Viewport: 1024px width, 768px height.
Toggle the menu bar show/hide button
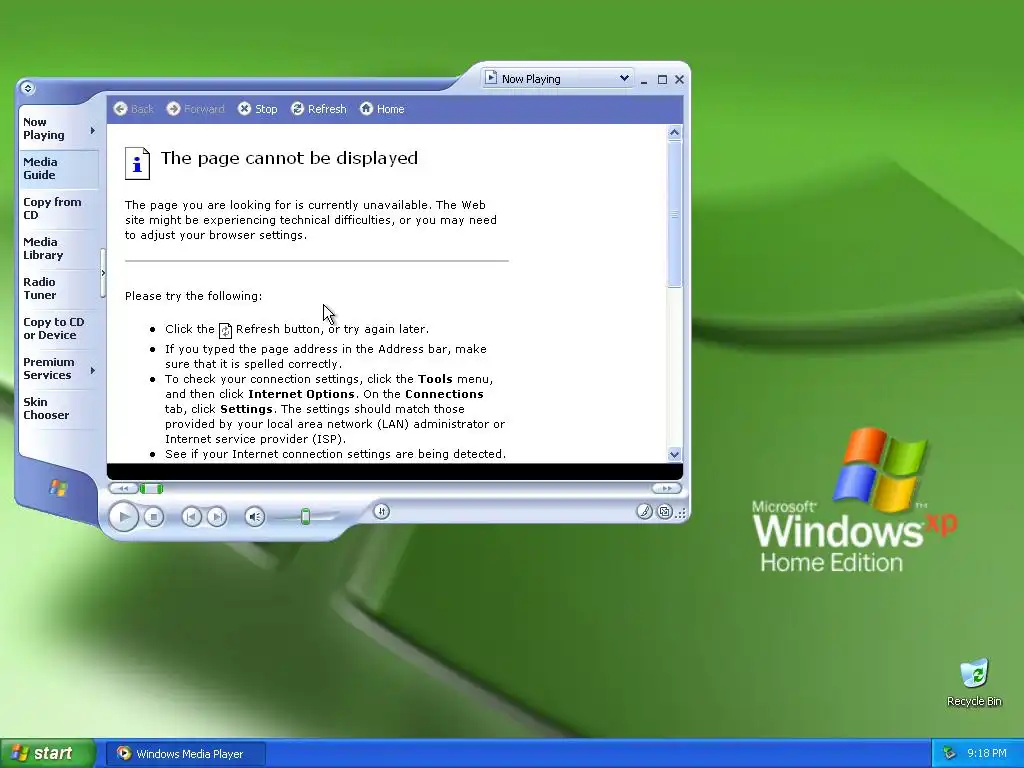click(27, 88)
